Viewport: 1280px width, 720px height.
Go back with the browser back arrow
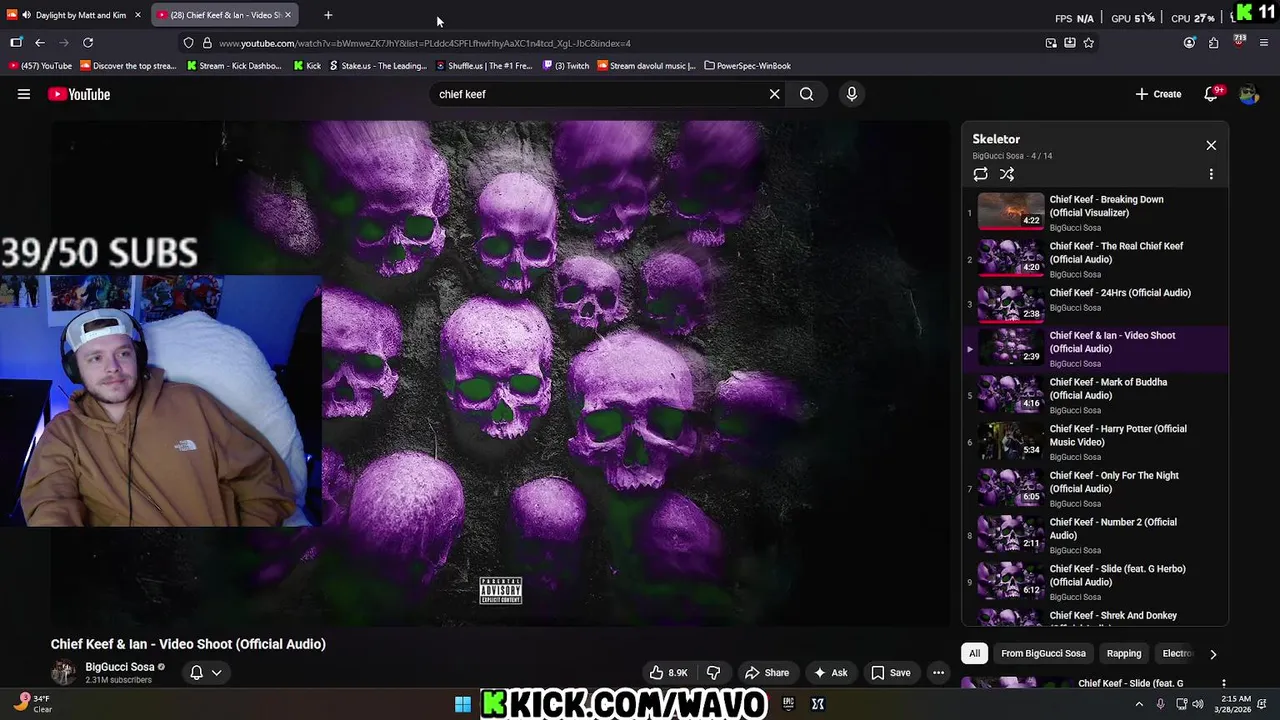[x=40, y=43]
